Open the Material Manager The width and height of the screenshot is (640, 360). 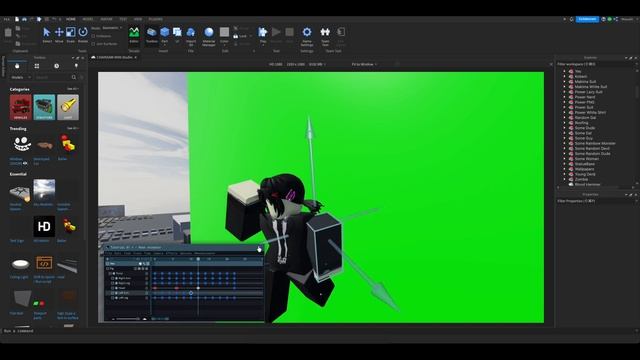click(209, 36)
